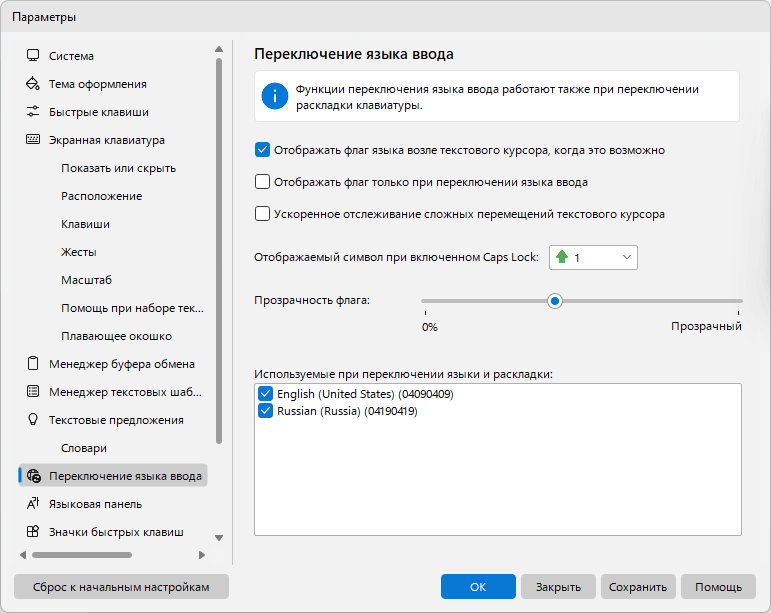Select Показать или скрыть subsection

click(119, 168)
